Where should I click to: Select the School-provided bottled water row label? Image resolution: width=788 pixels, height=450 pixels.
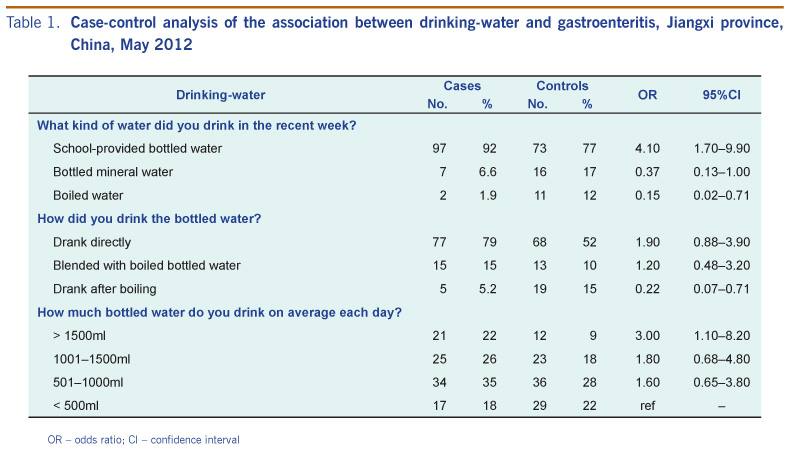[137, 148]
